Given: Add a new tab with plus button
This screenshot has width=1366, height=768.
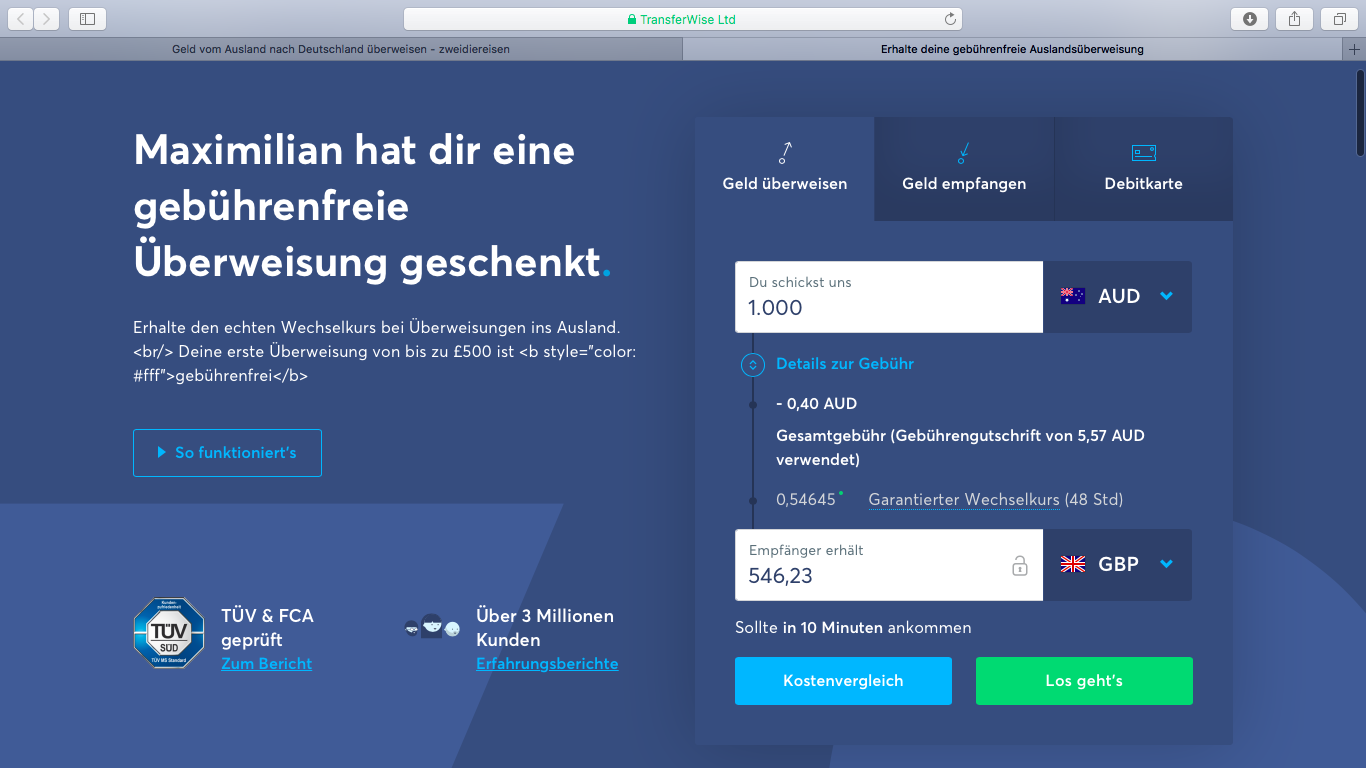Looking at the screenshot, I should (1355, 49).
